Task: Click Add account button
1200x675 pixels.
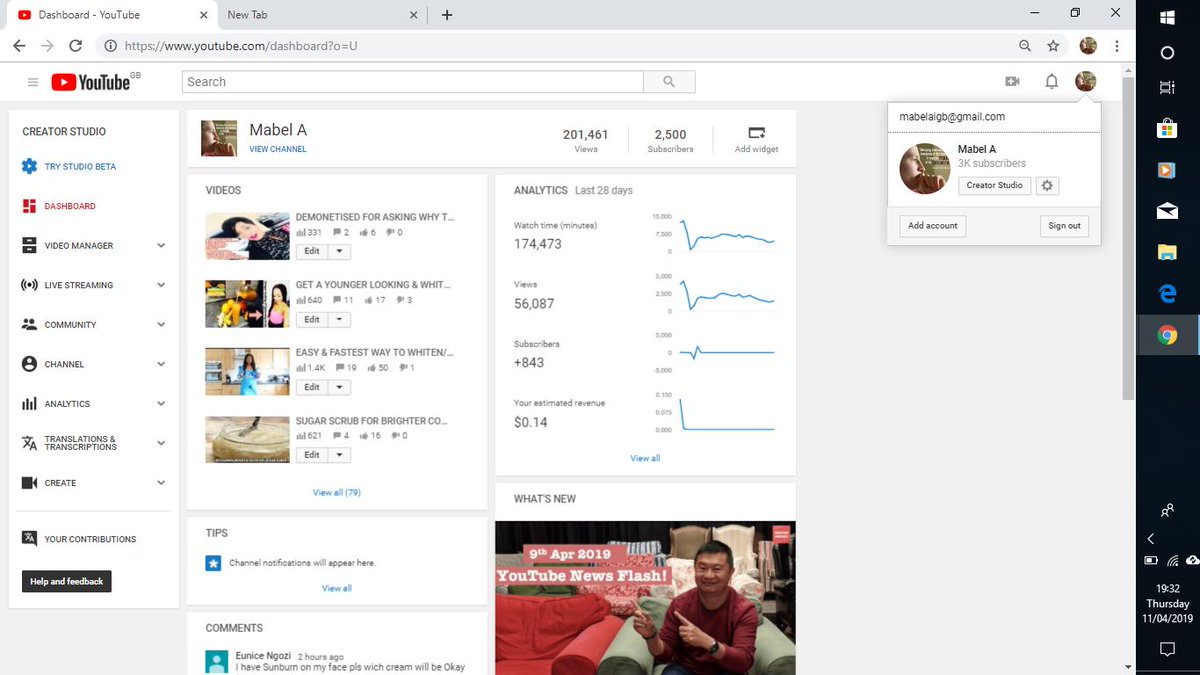Action: pyautogui.click(x=932, y=226)
